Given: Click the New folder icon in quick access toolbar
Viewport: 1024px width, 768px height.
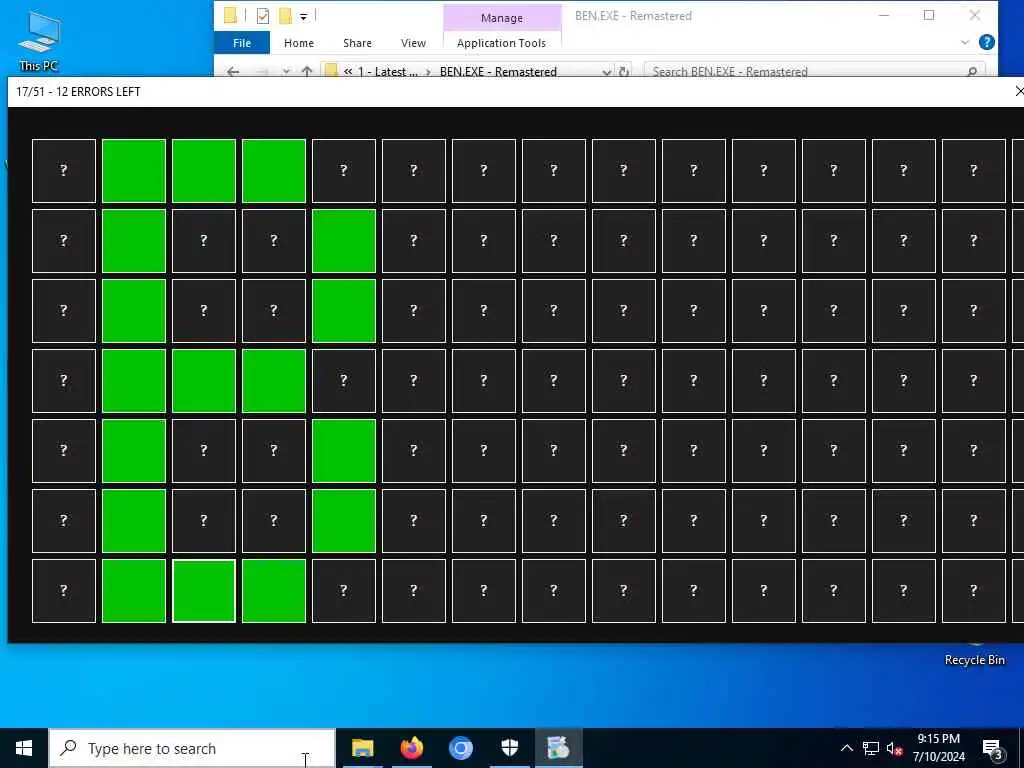Looking at the screenshot, I should point(285,16).
